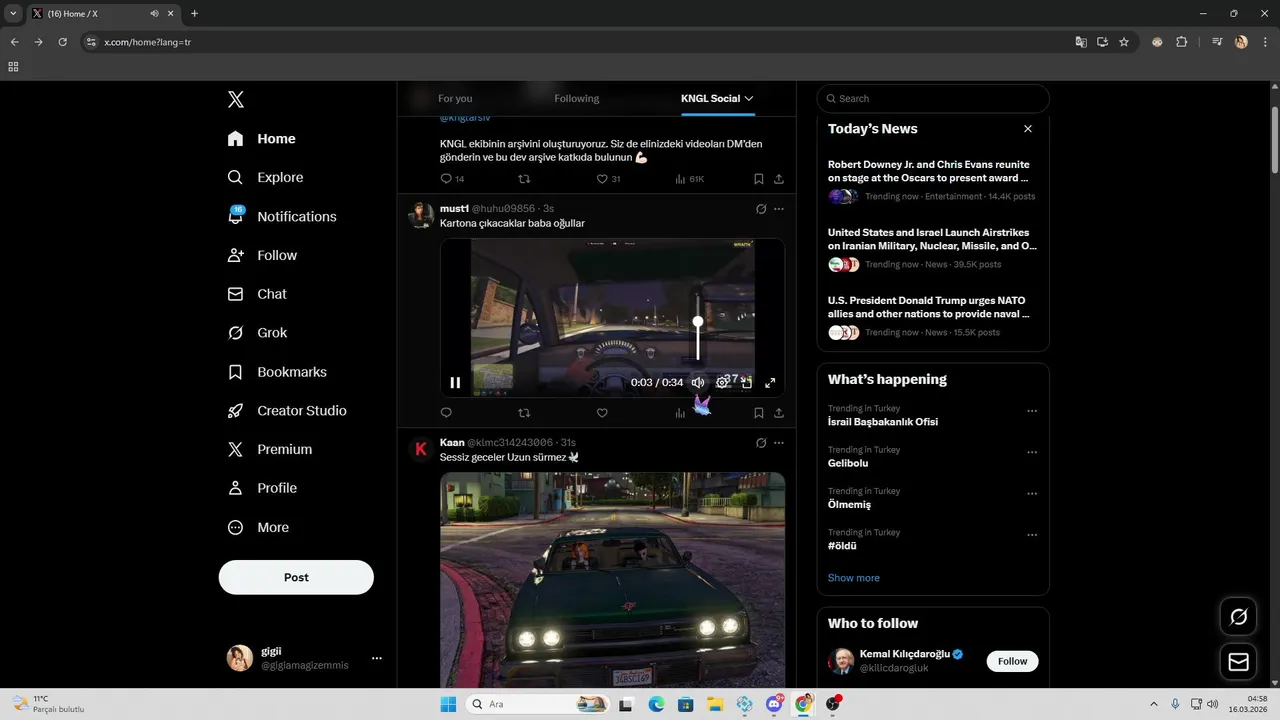Open the Kaan post car image
This screenshot has height=720, width=1280.
click(612, 580)
